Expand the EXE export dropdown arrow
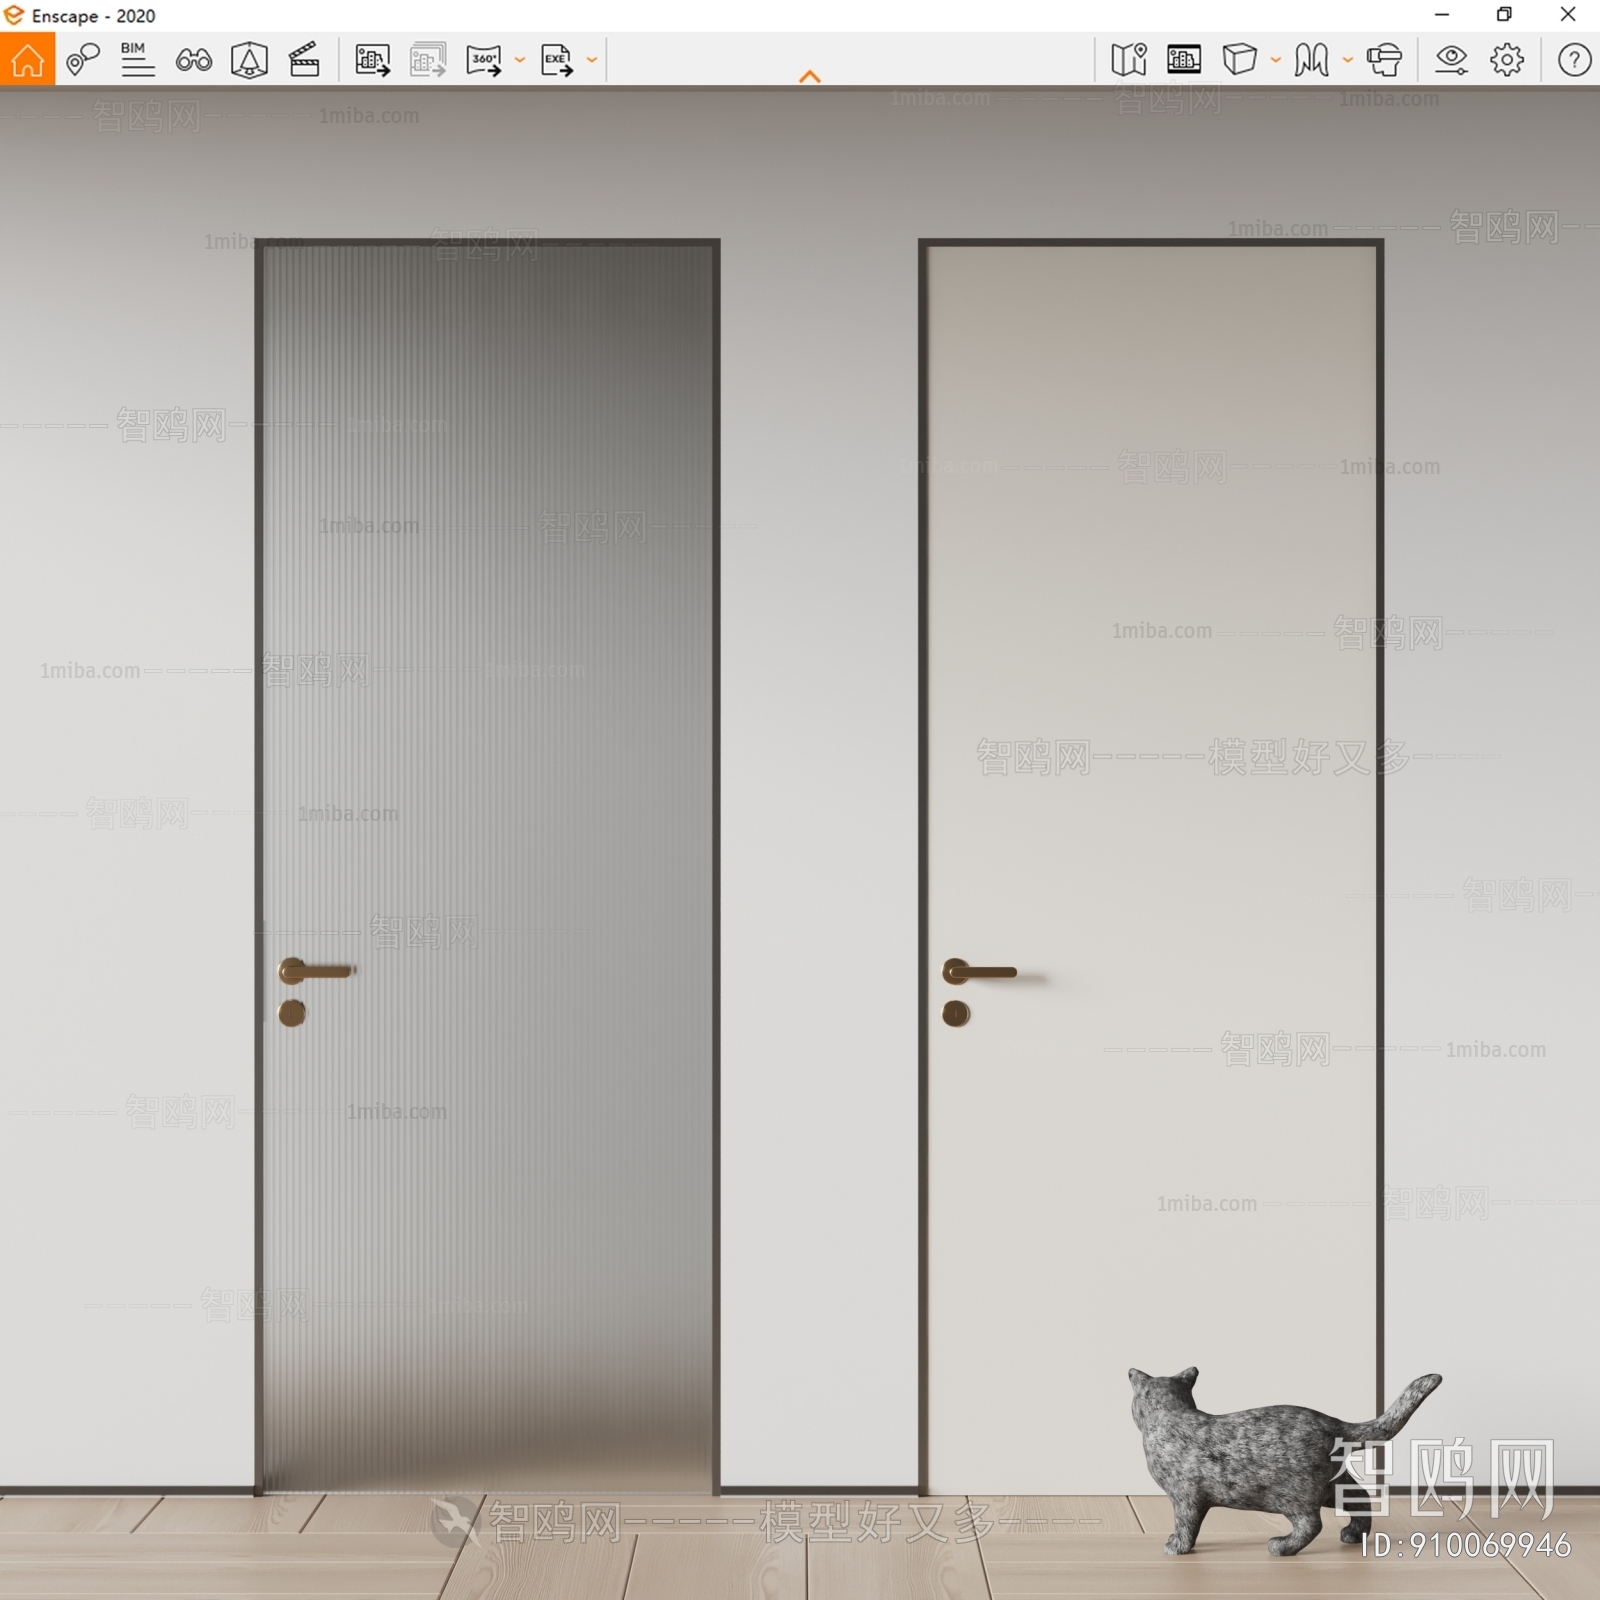 (592, 60)
